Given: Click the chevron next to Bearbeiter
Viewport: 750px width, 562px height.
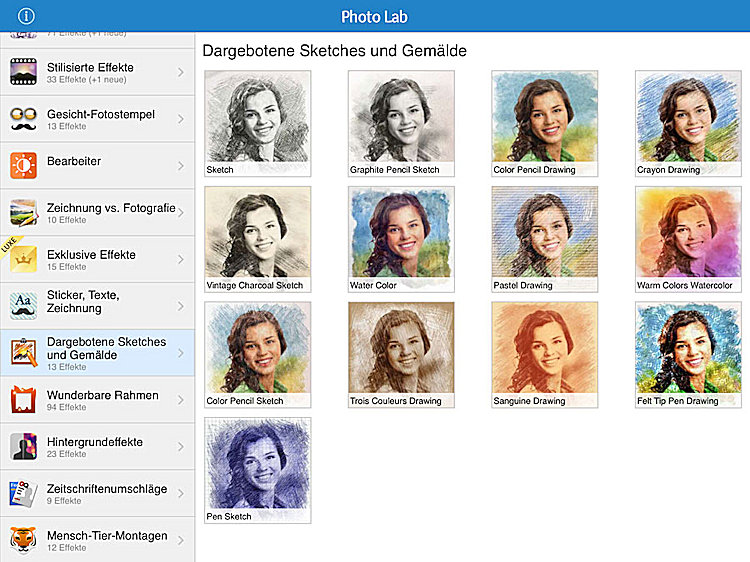Looking at the screenshot, I should pos(181,166).
